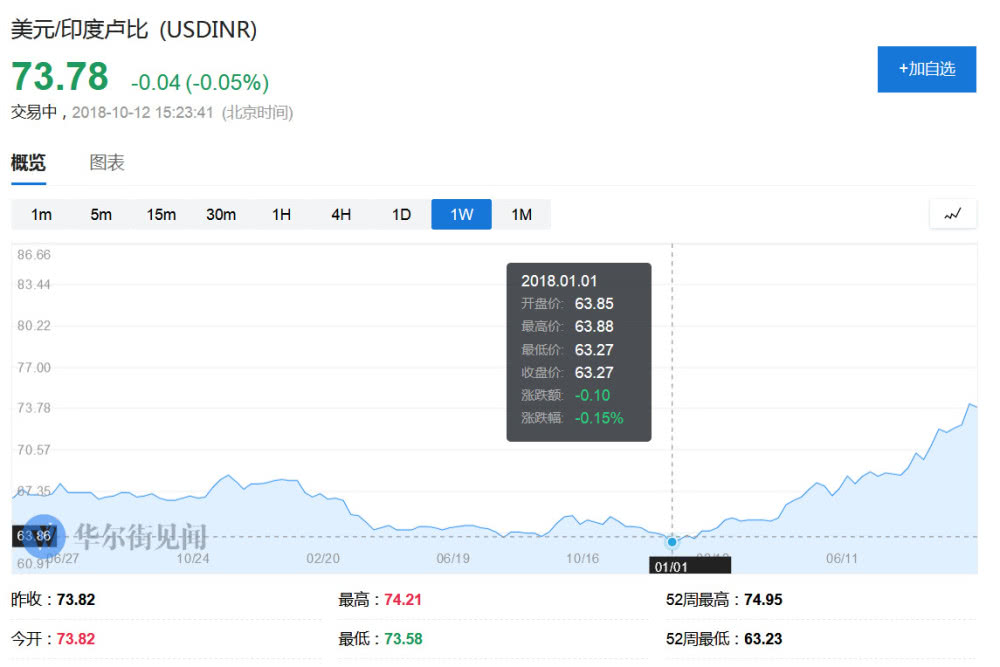This screenshot has width=1000, height=667.
Task: Click tooltip date 2018.01.01
Action: [x=559, y=281]
